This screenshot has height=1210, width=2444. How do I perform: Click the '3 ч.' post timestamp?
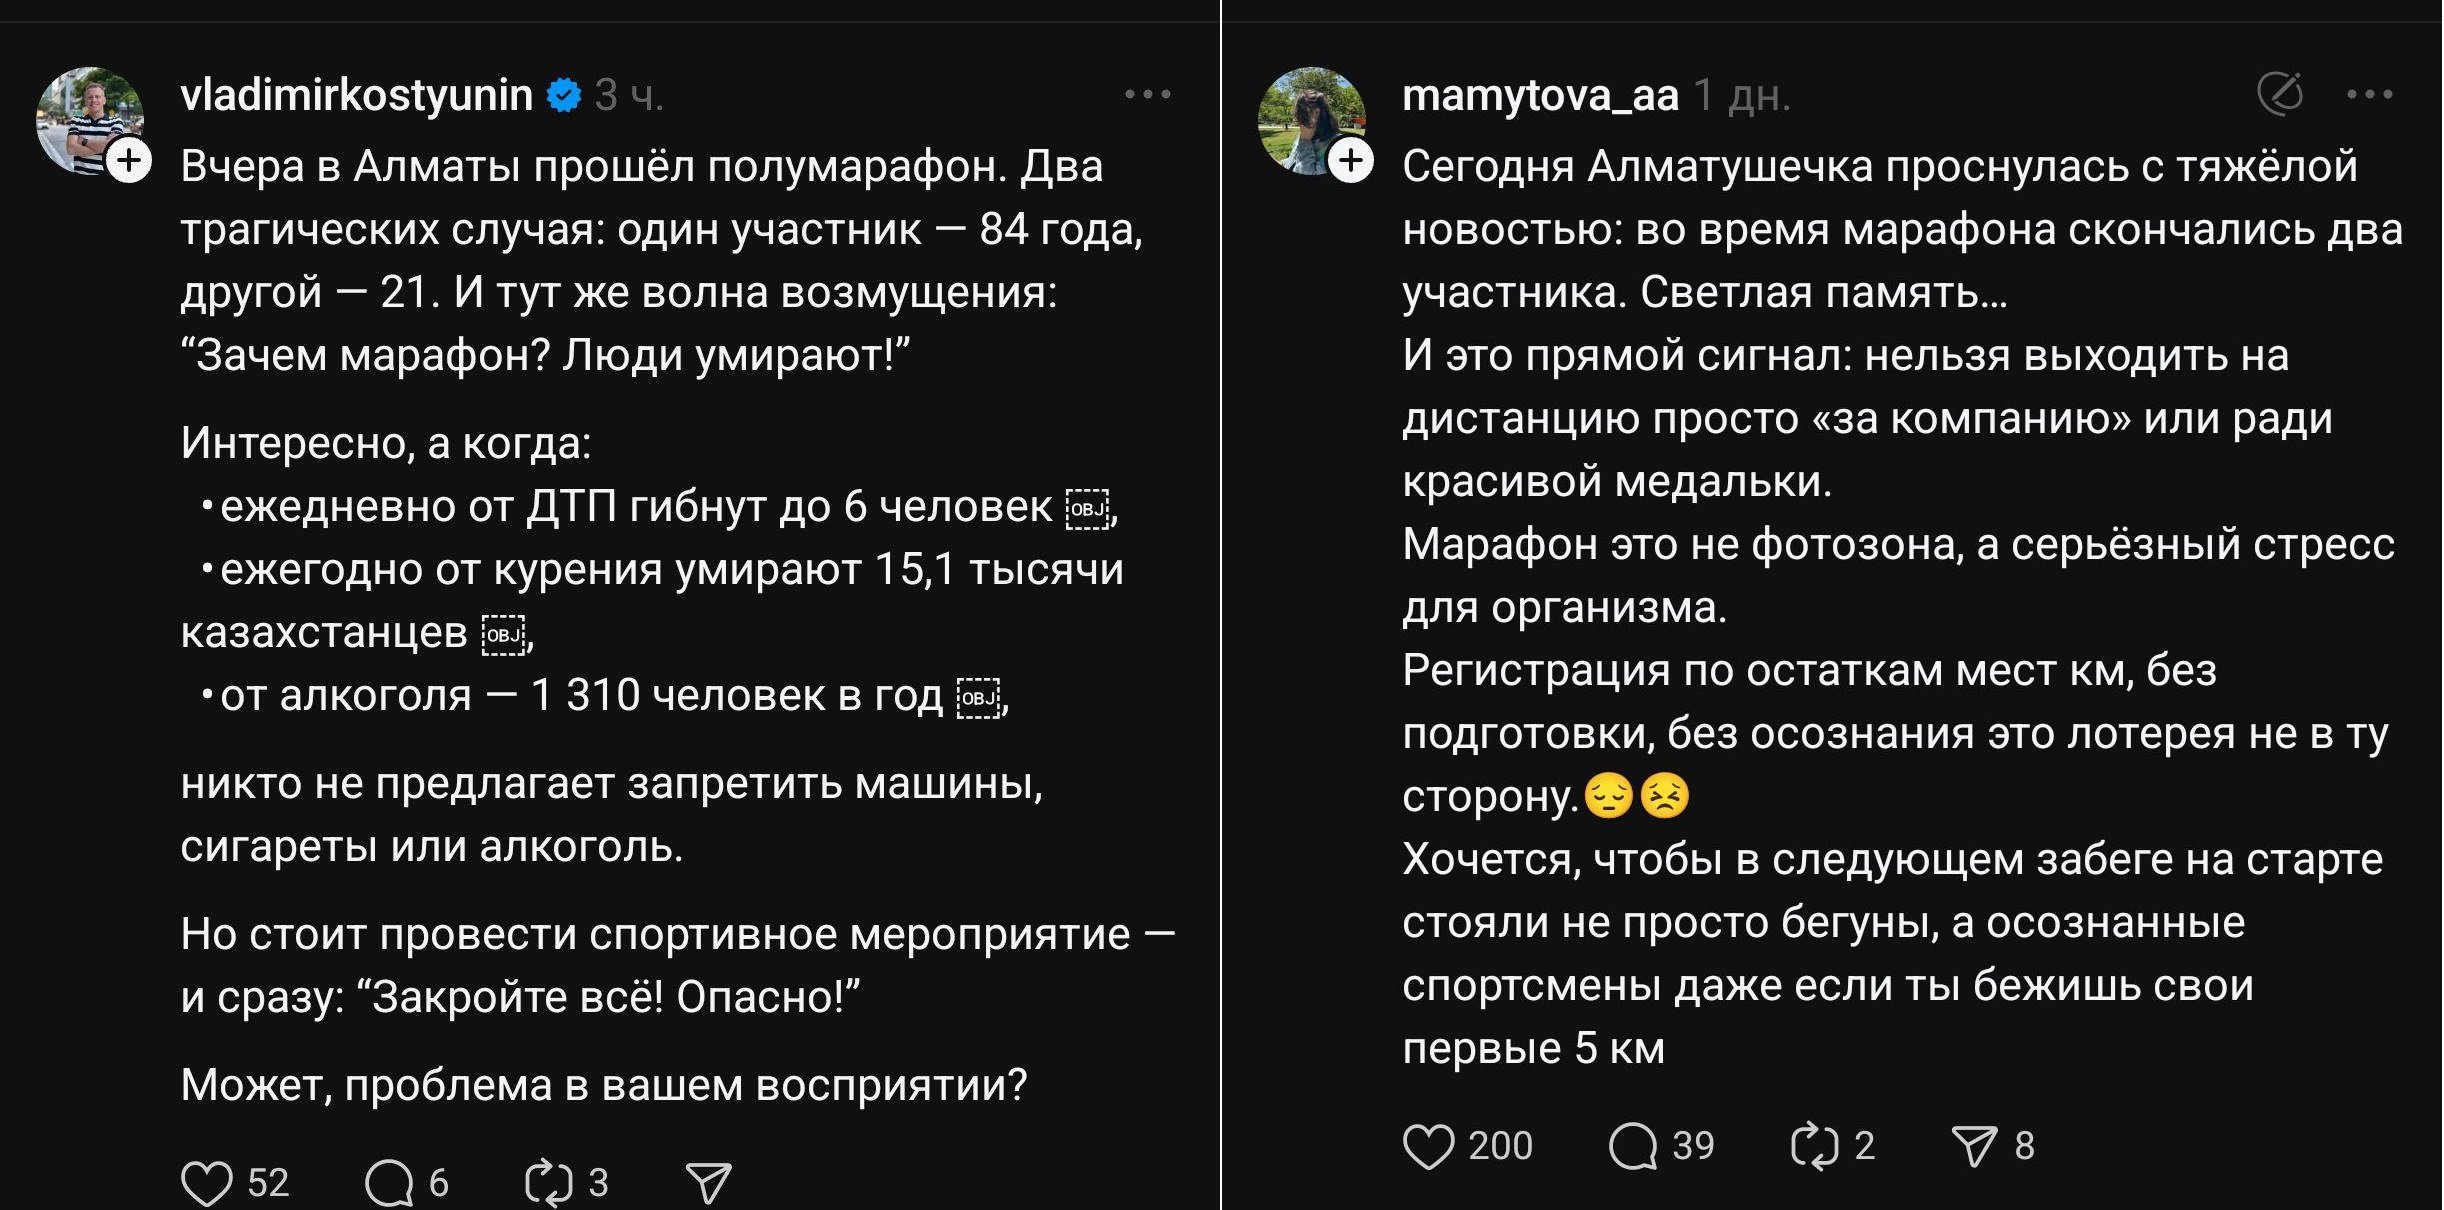click(629, 95)
